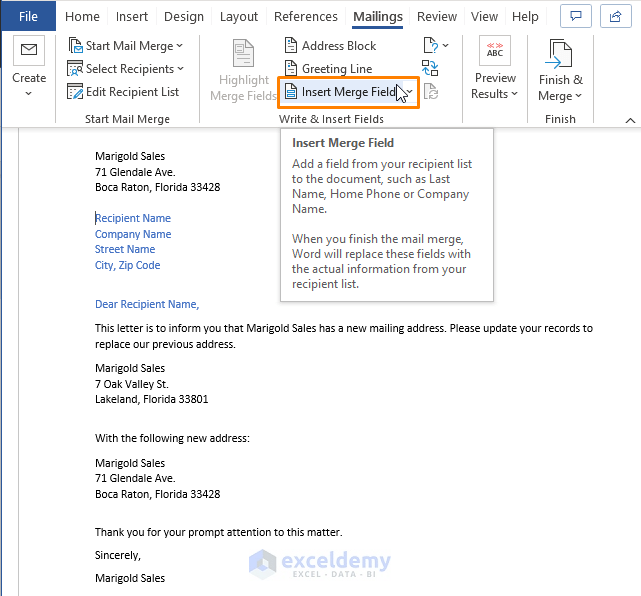Click the Street Name placeholder text
Viewport: 641px width, 596px height.
tap(125, 249)
